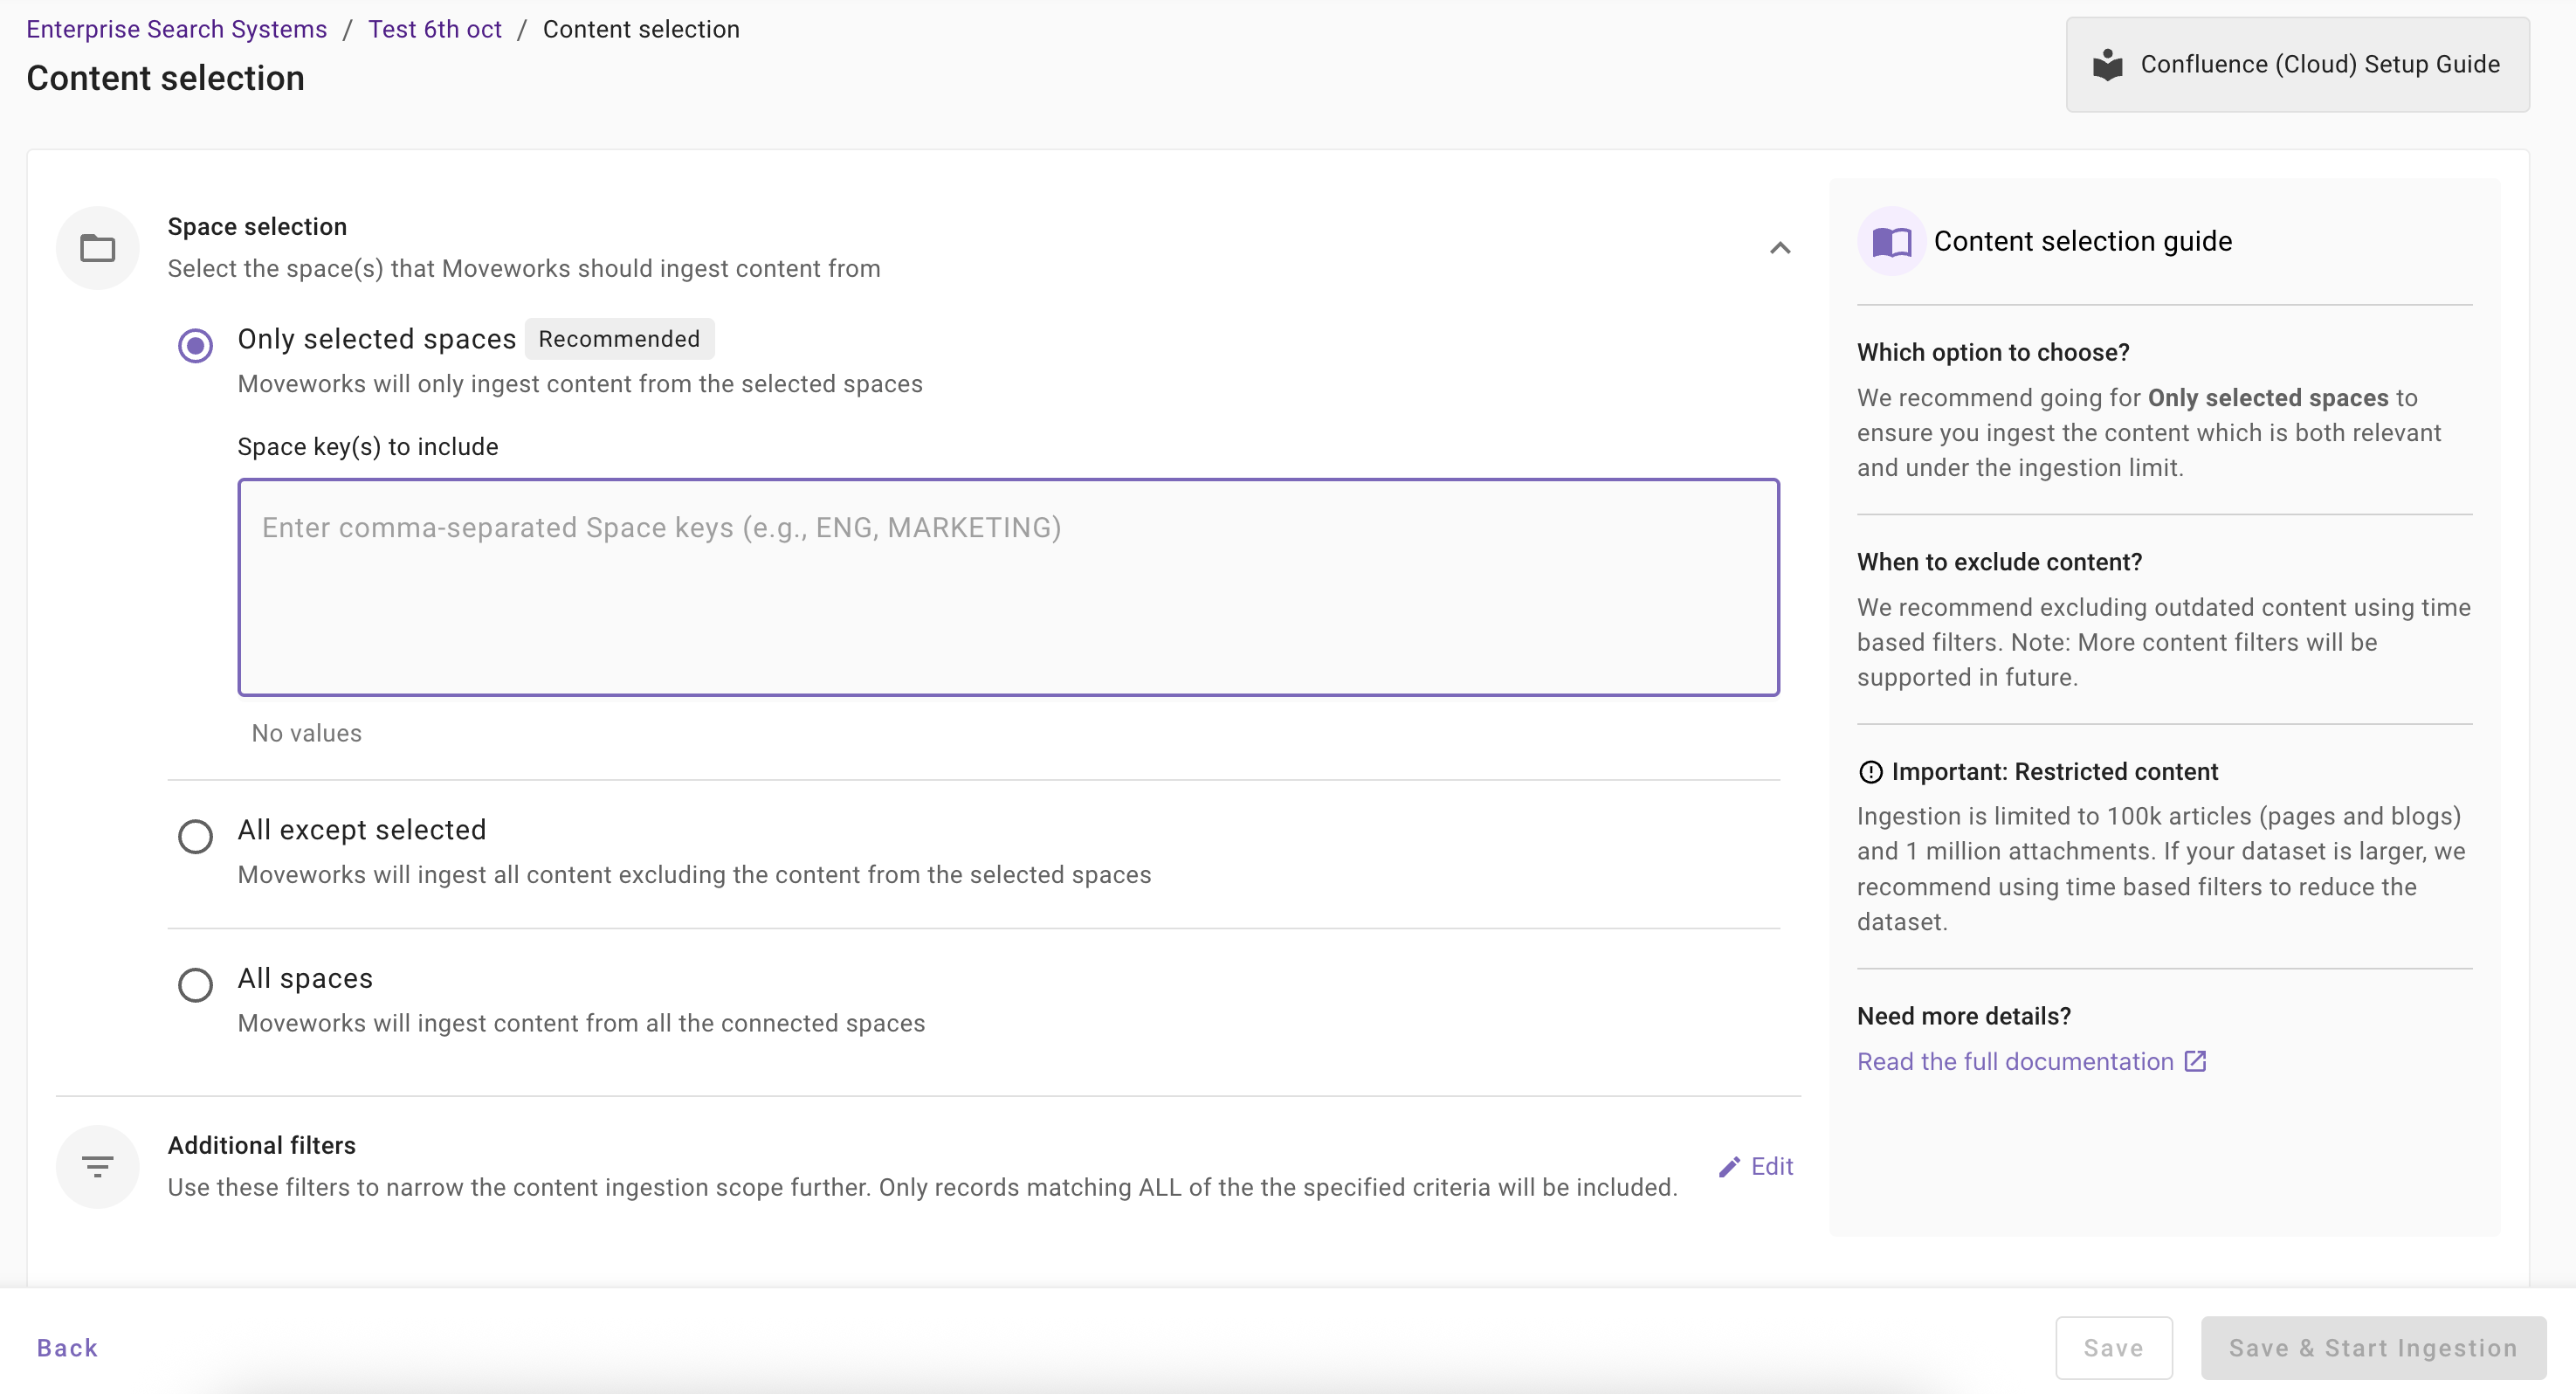Viewport: 2576px width, 1394px height.
Task: Choose the All except selected option
Action: pos(195,836)
